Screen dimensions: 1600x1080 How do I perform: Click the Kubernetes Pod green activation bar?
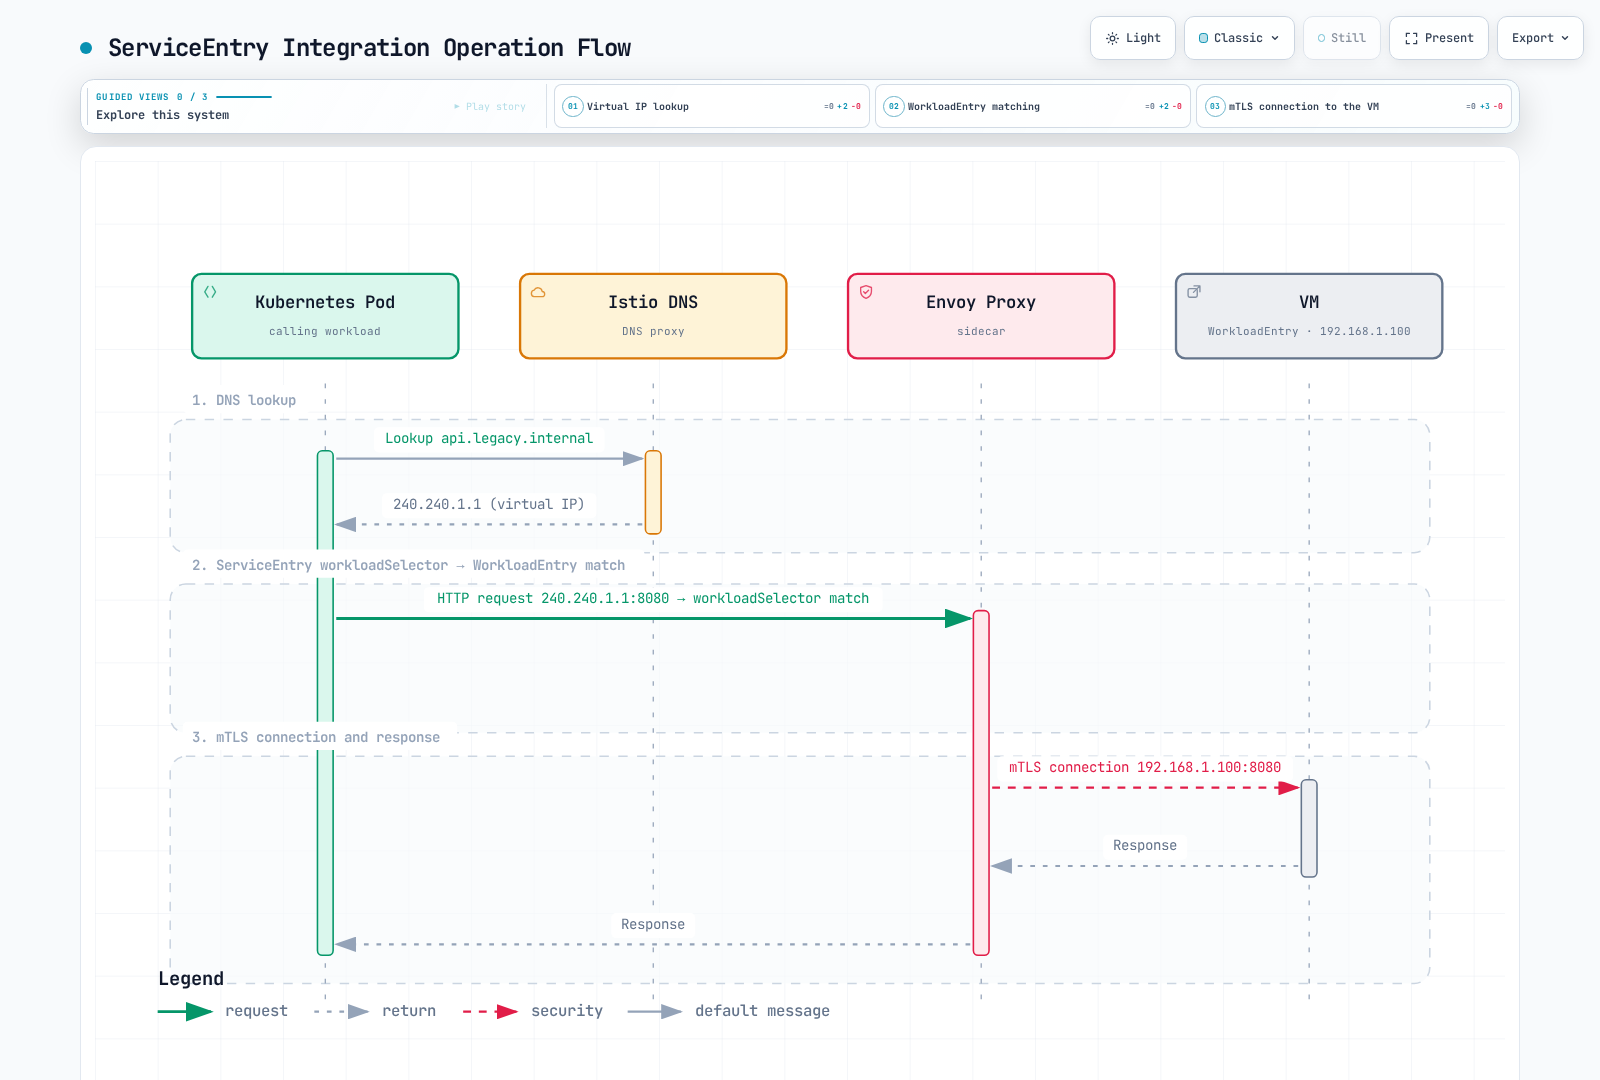325,702
